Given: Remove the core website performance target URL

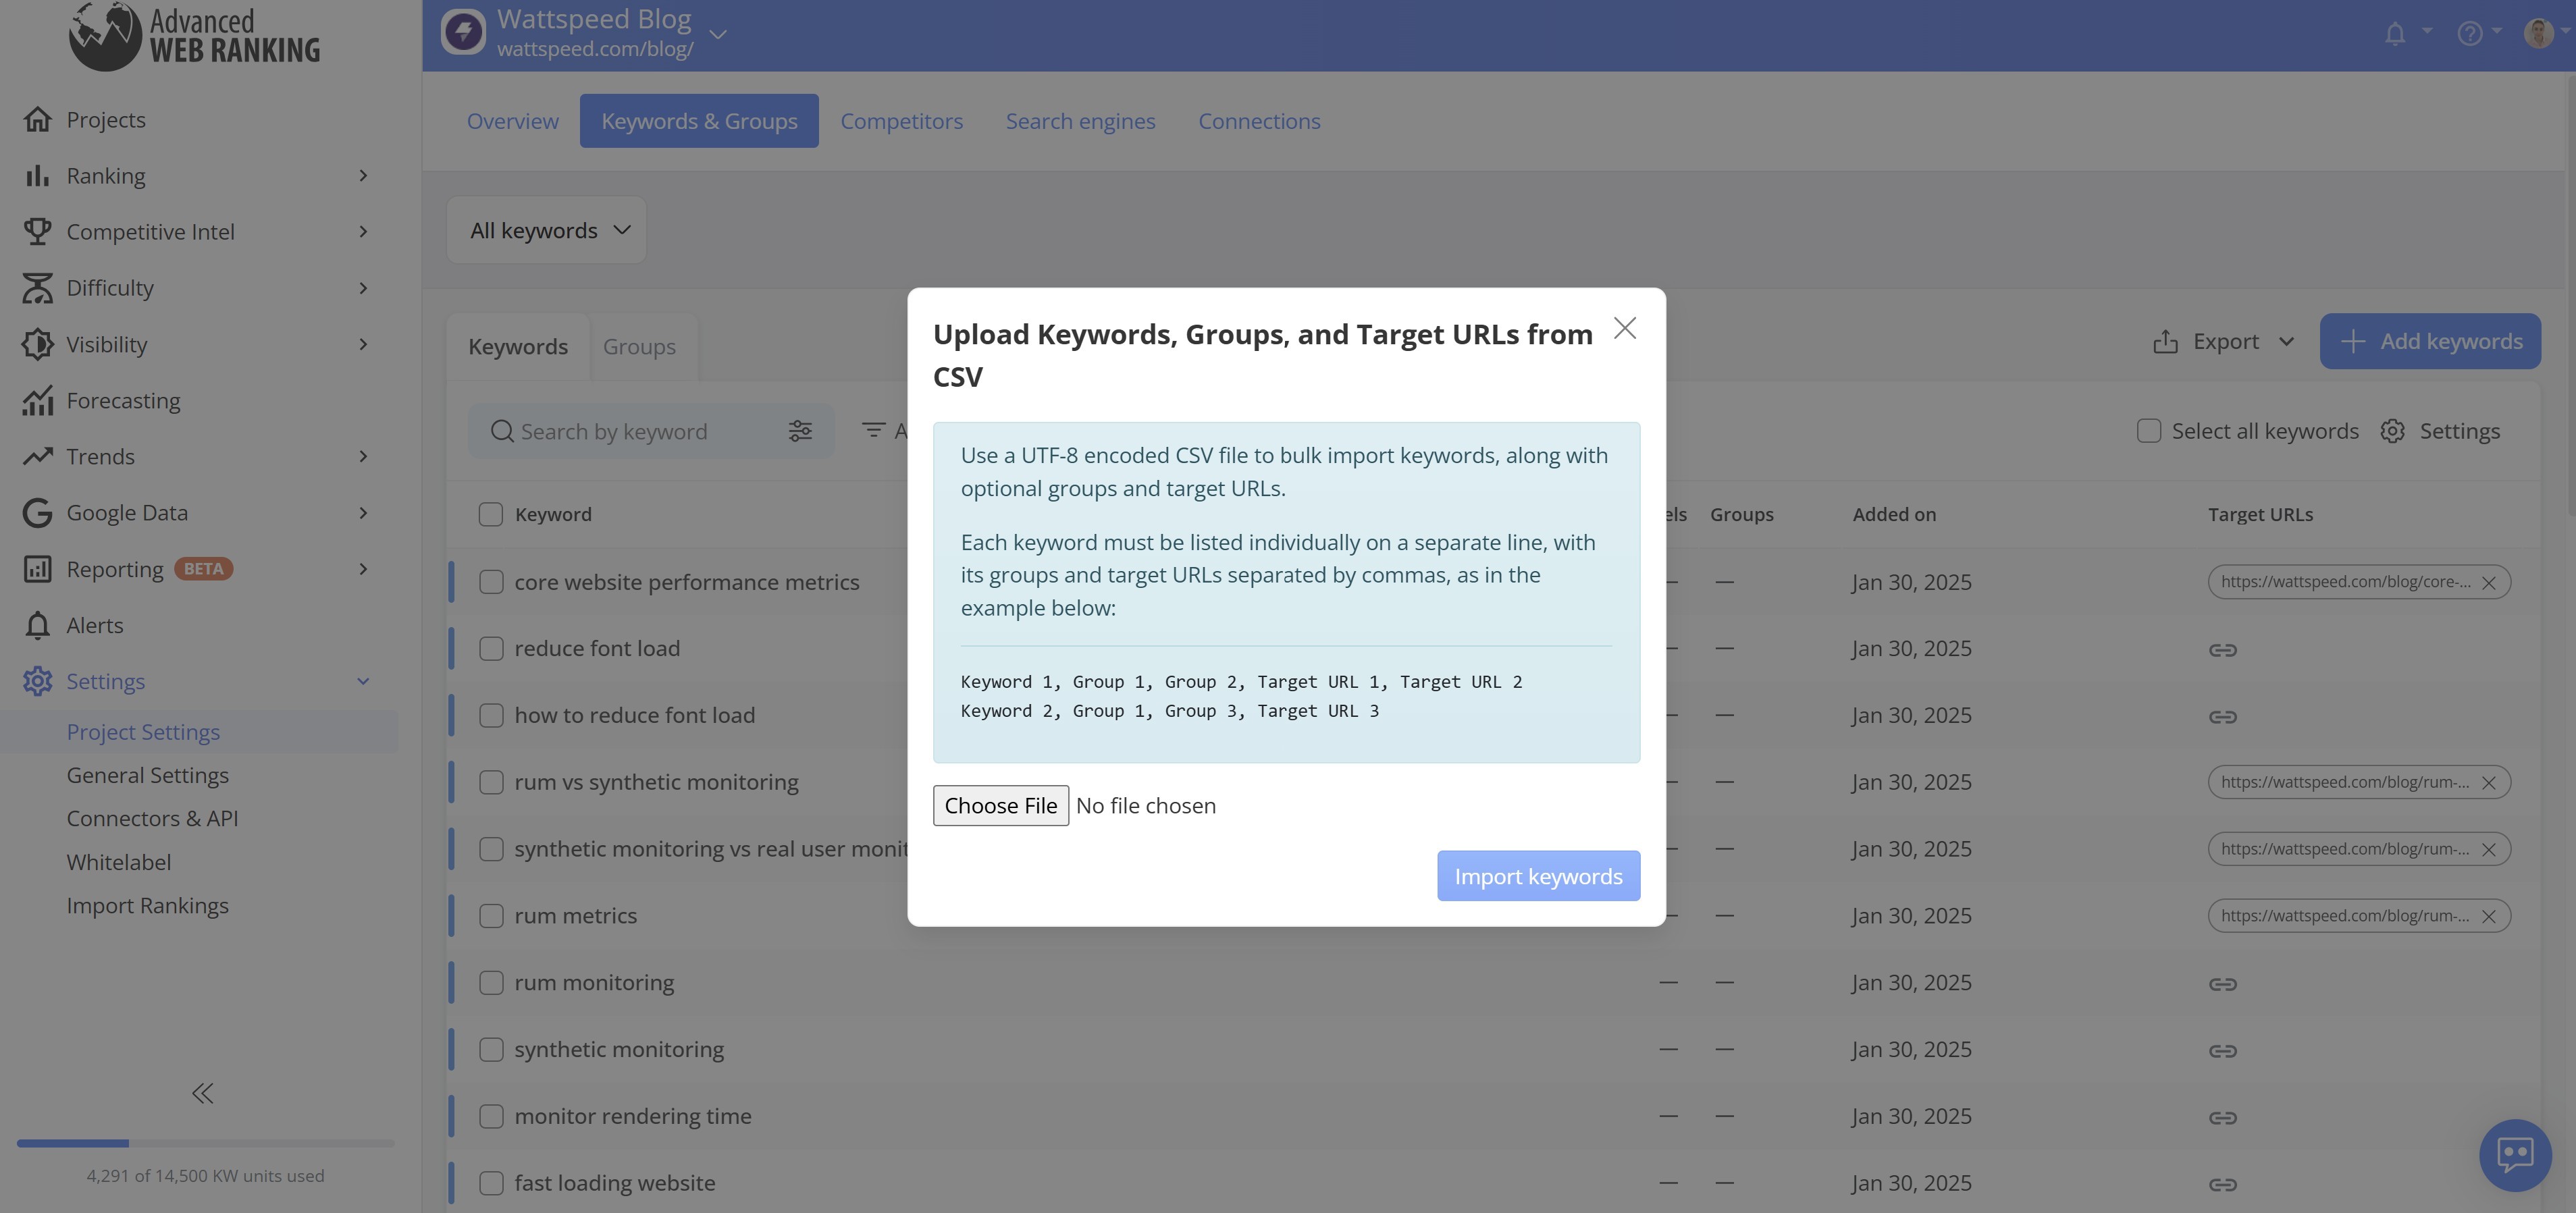Looking at the screenshot, I should click(2488, 583).
